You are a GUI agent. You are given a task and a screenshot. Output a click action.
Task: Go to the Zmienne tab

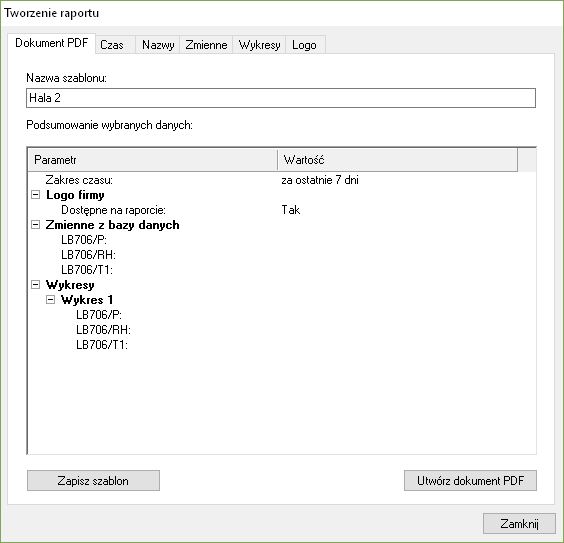(x=206, y=45)
